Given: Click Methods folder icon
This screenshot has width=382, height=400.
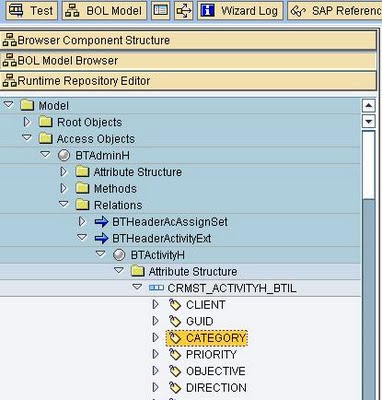Looking at the screenshot, I should click(x=82, y=189).
